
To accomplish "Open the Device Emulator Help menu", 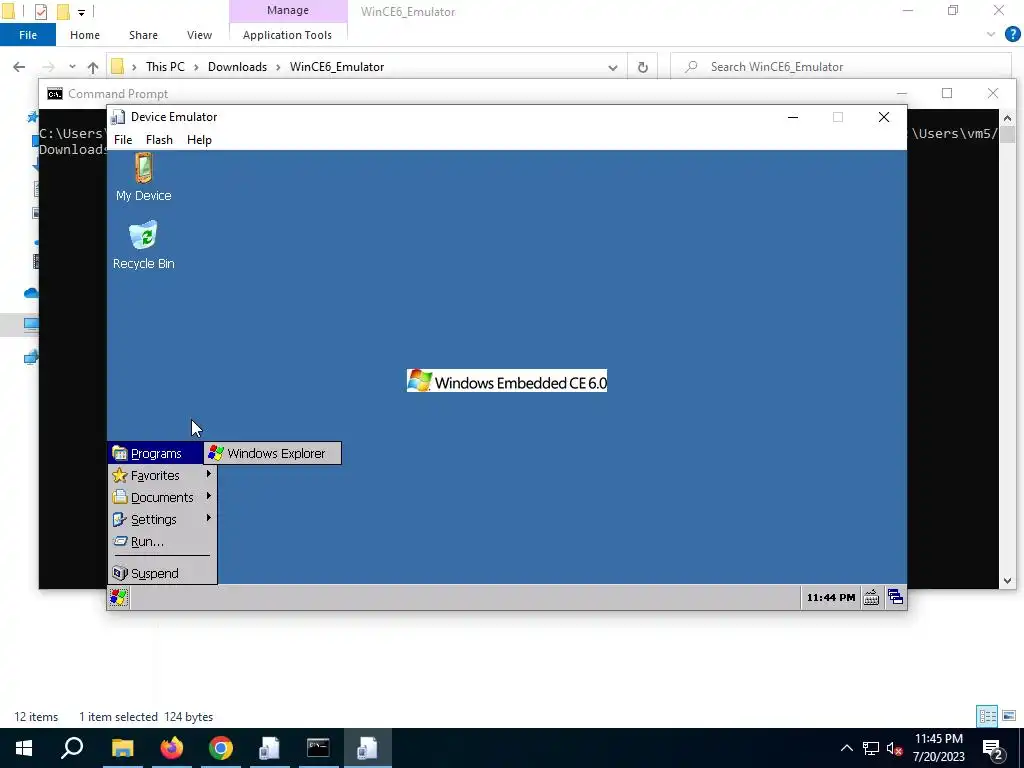I will pyautogui.click(x=199, y=140).
